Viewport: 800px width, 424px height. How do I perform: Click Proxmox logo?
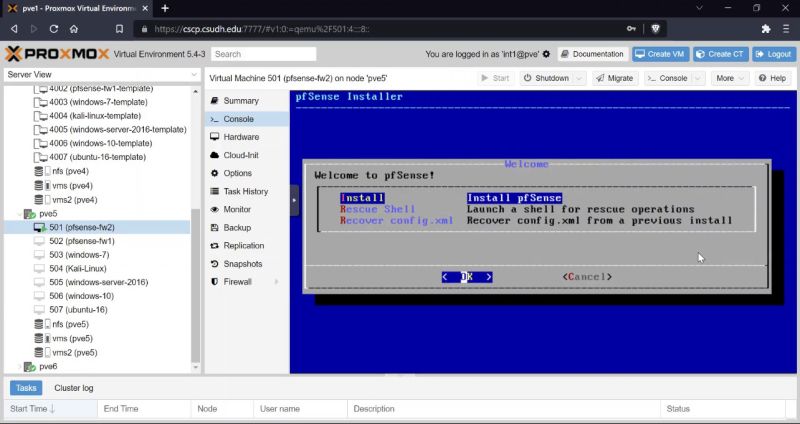click(x=57, y=54)
